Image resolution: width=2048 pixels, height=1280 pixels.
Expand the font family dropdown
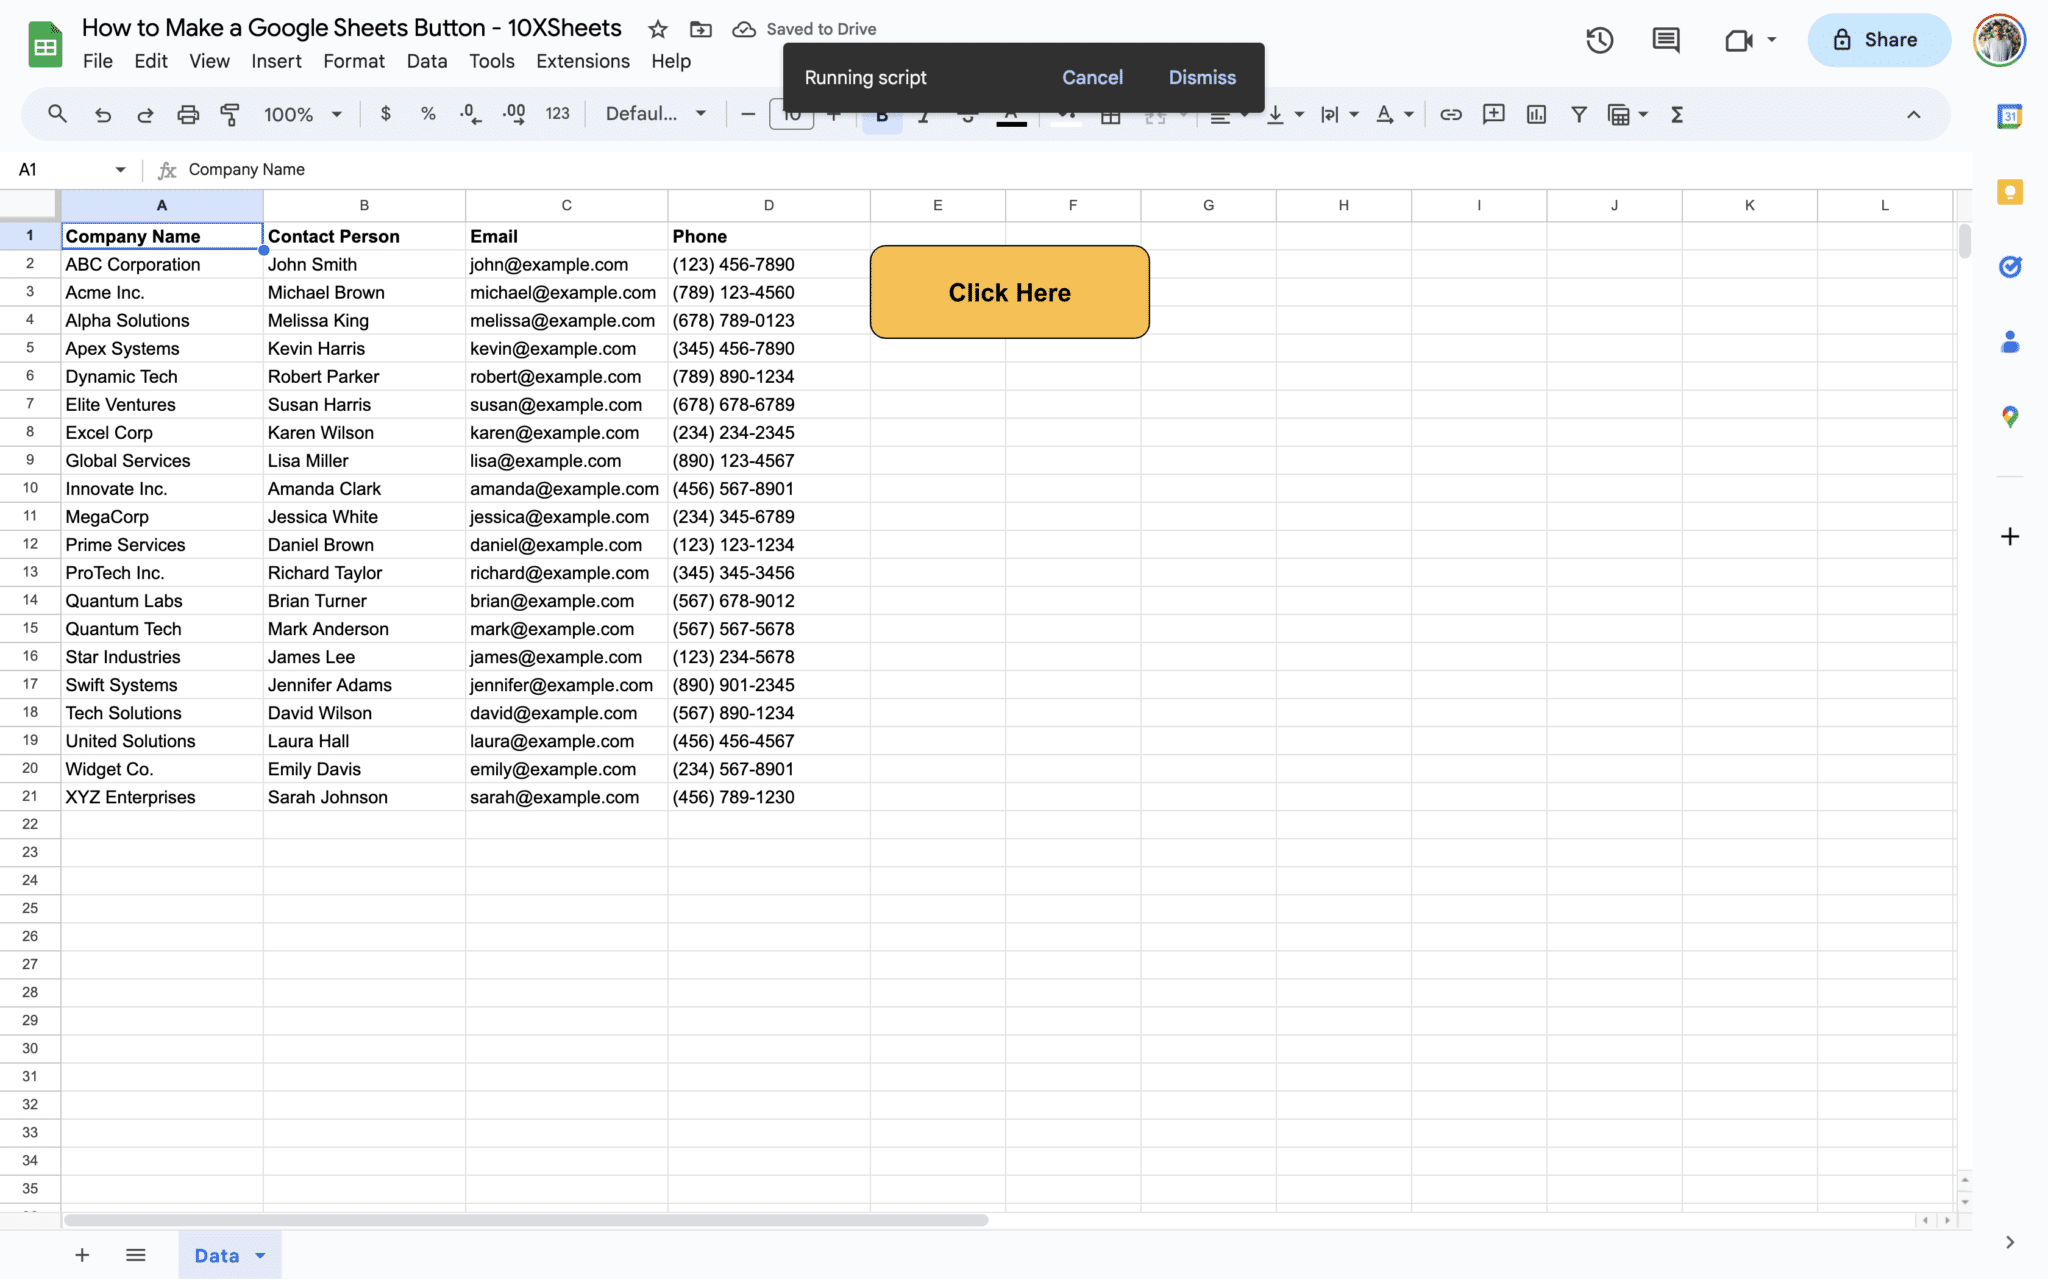click(655, 114)
